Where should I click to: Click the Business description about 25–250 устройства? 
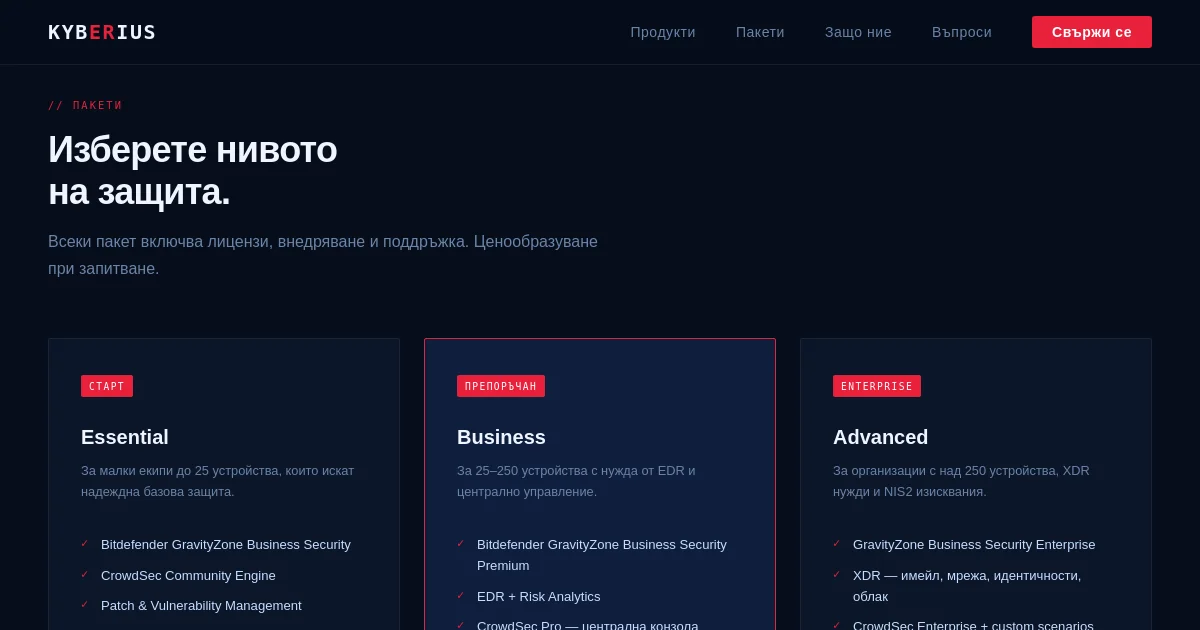(x=576, y=481)
